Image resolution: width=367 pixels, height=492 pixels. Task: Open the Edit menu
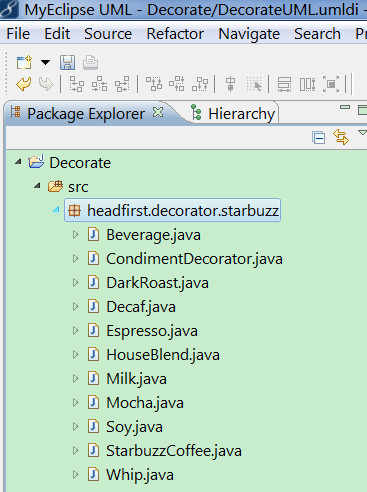[x=57, y=34]
